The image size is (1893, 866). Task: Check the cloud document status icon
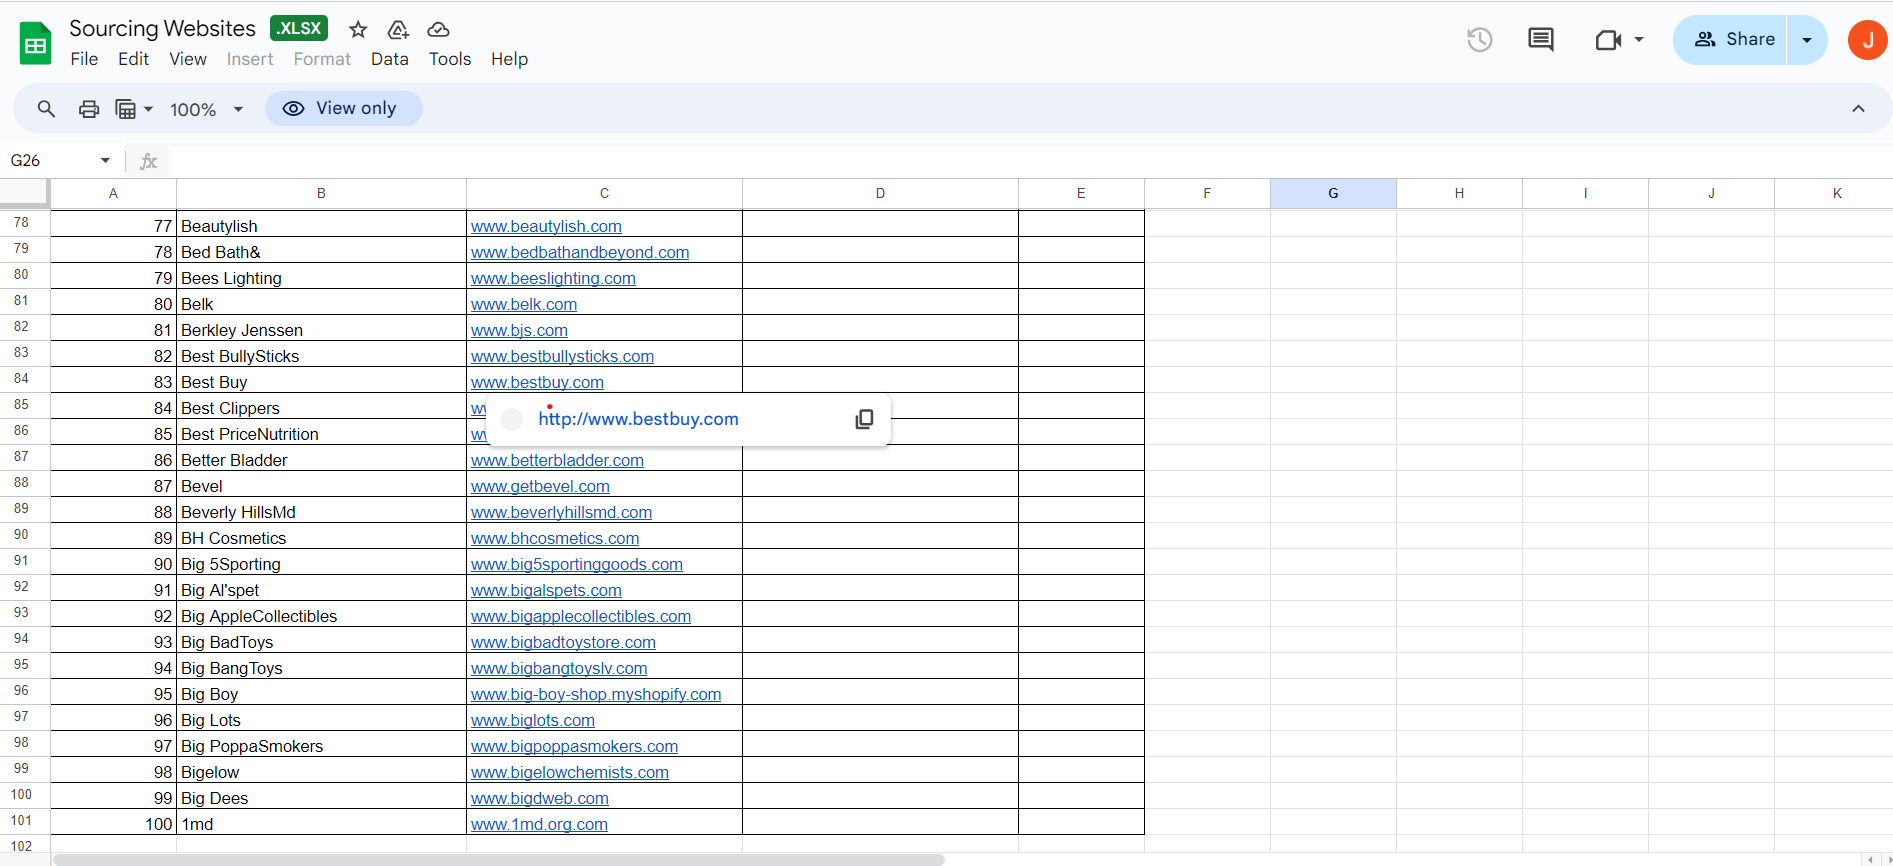coord(438,30)
